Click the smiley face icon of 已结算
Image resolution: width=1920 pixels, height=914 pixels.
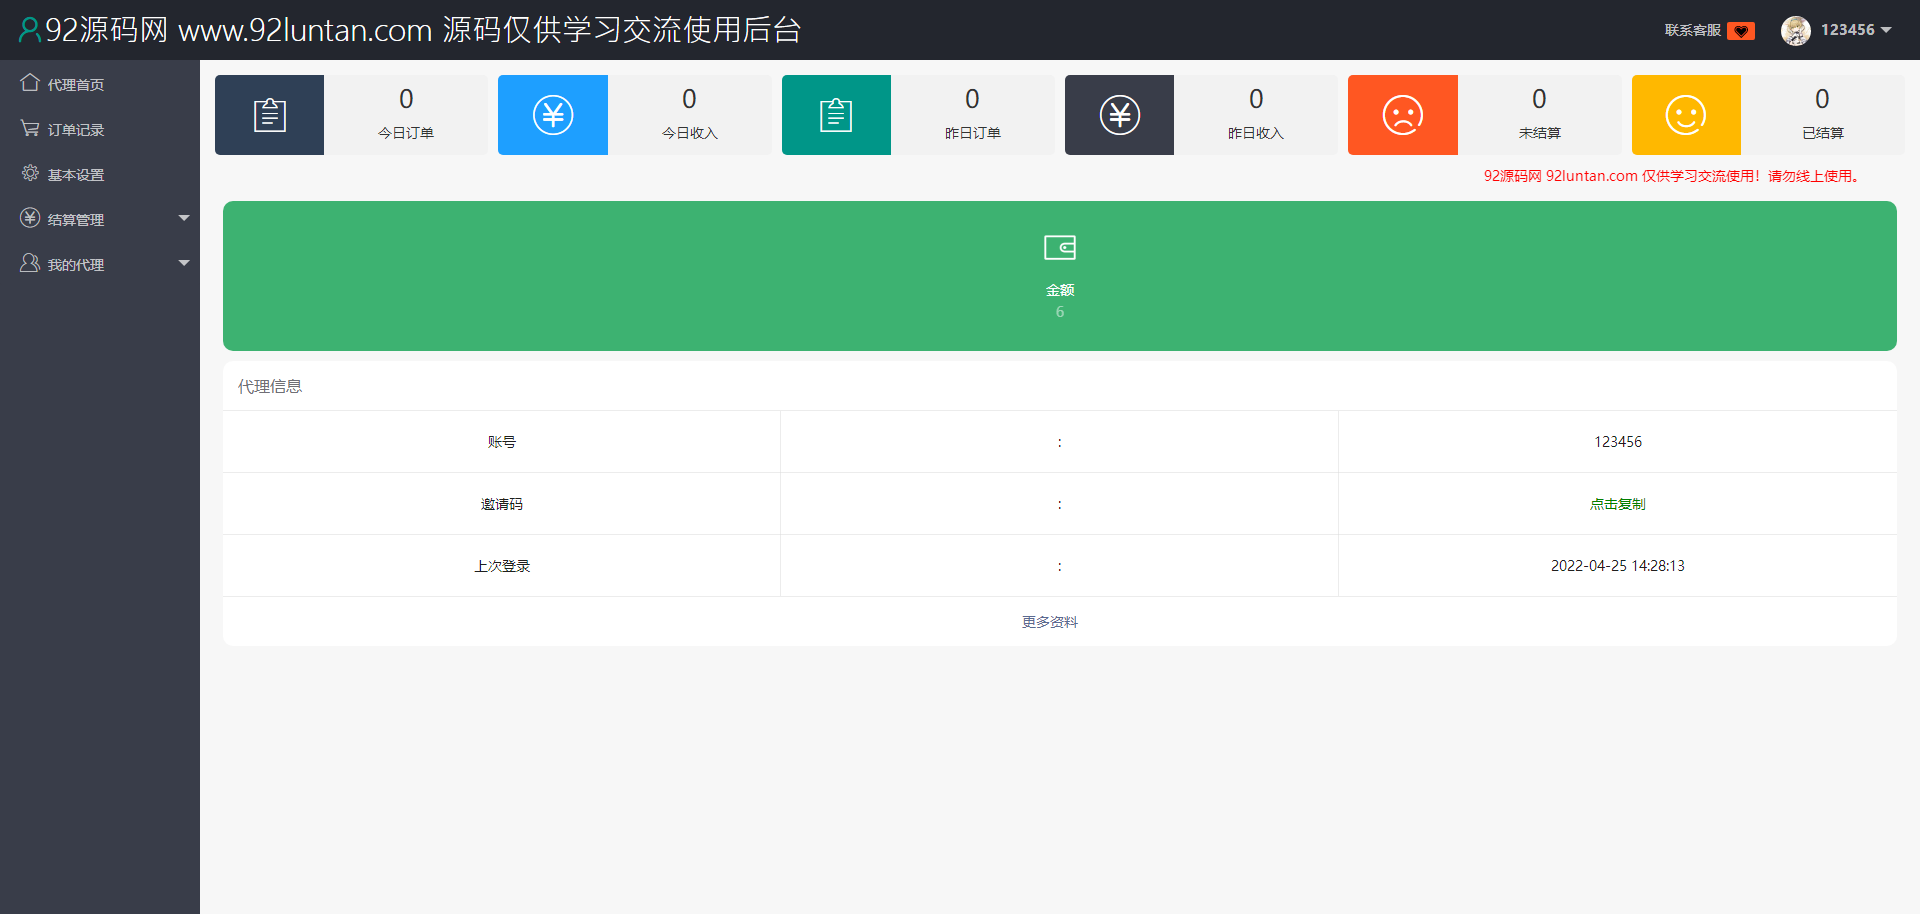click(1686, 115)
